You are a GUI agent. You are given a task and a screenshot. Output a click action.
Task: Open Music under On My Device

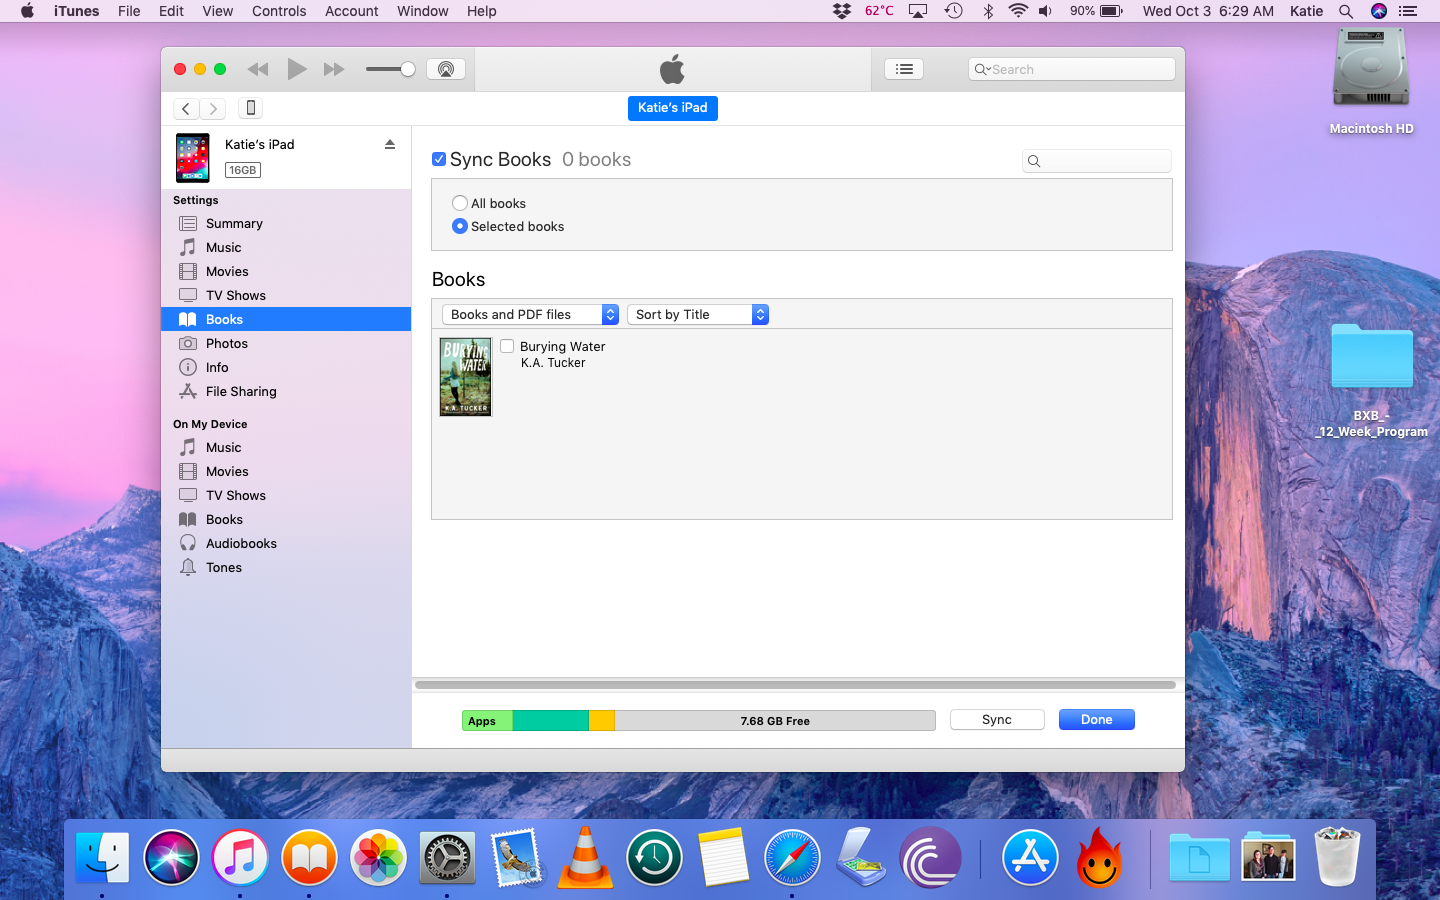coord(286,447)
